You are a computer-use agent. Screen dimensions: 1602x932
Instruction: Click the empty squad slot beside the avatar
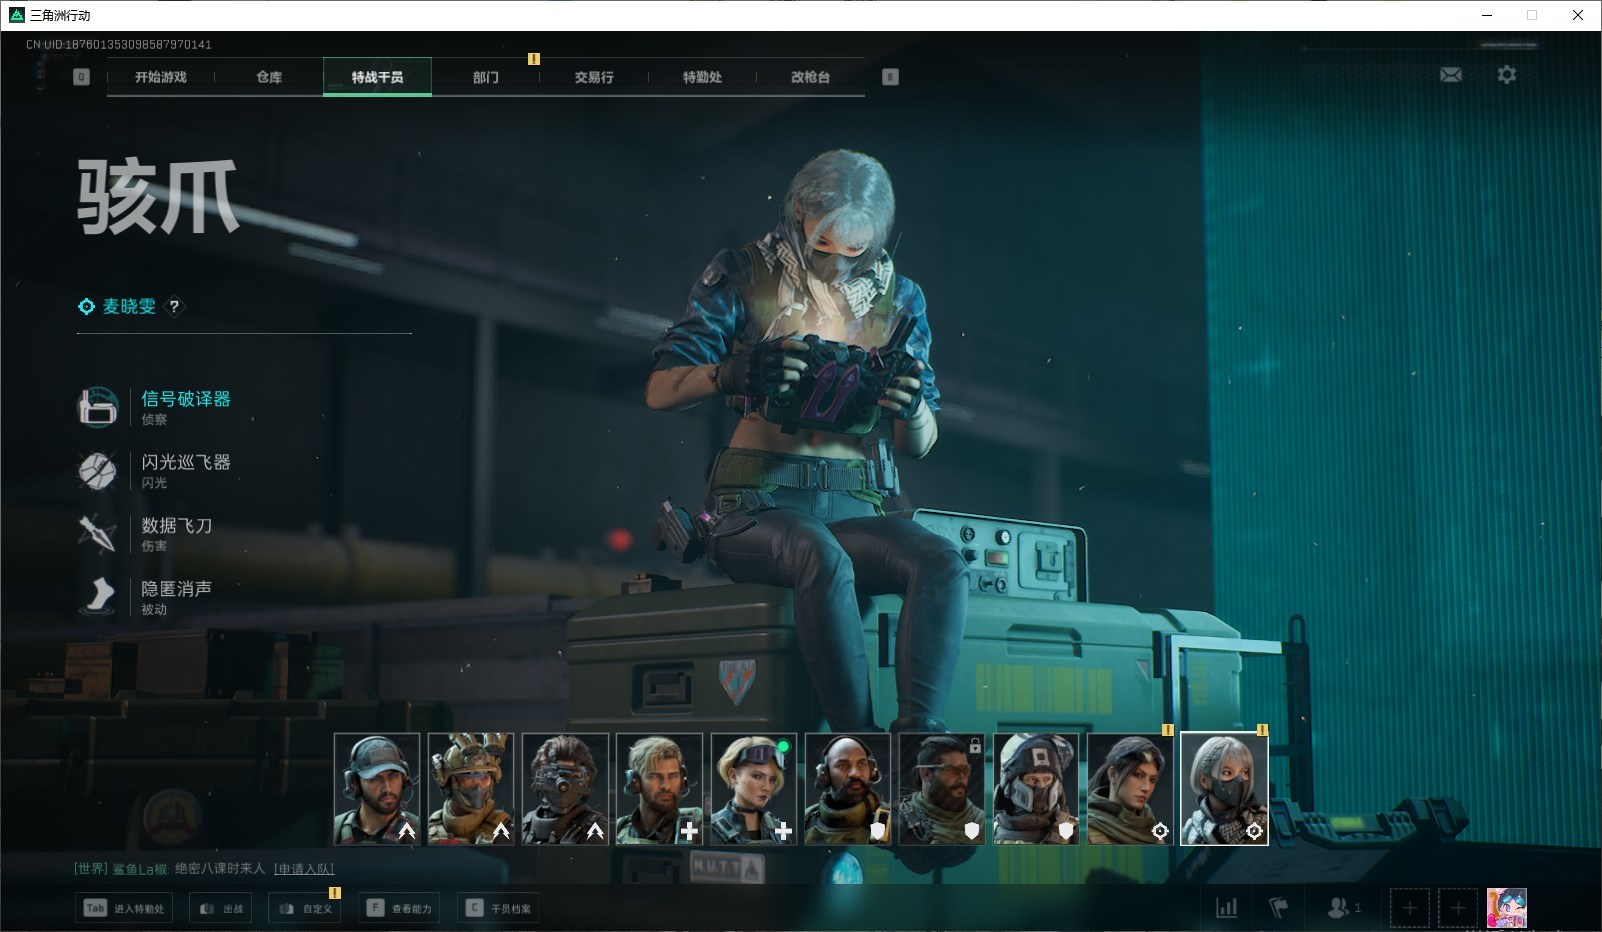click(1458, 908)
